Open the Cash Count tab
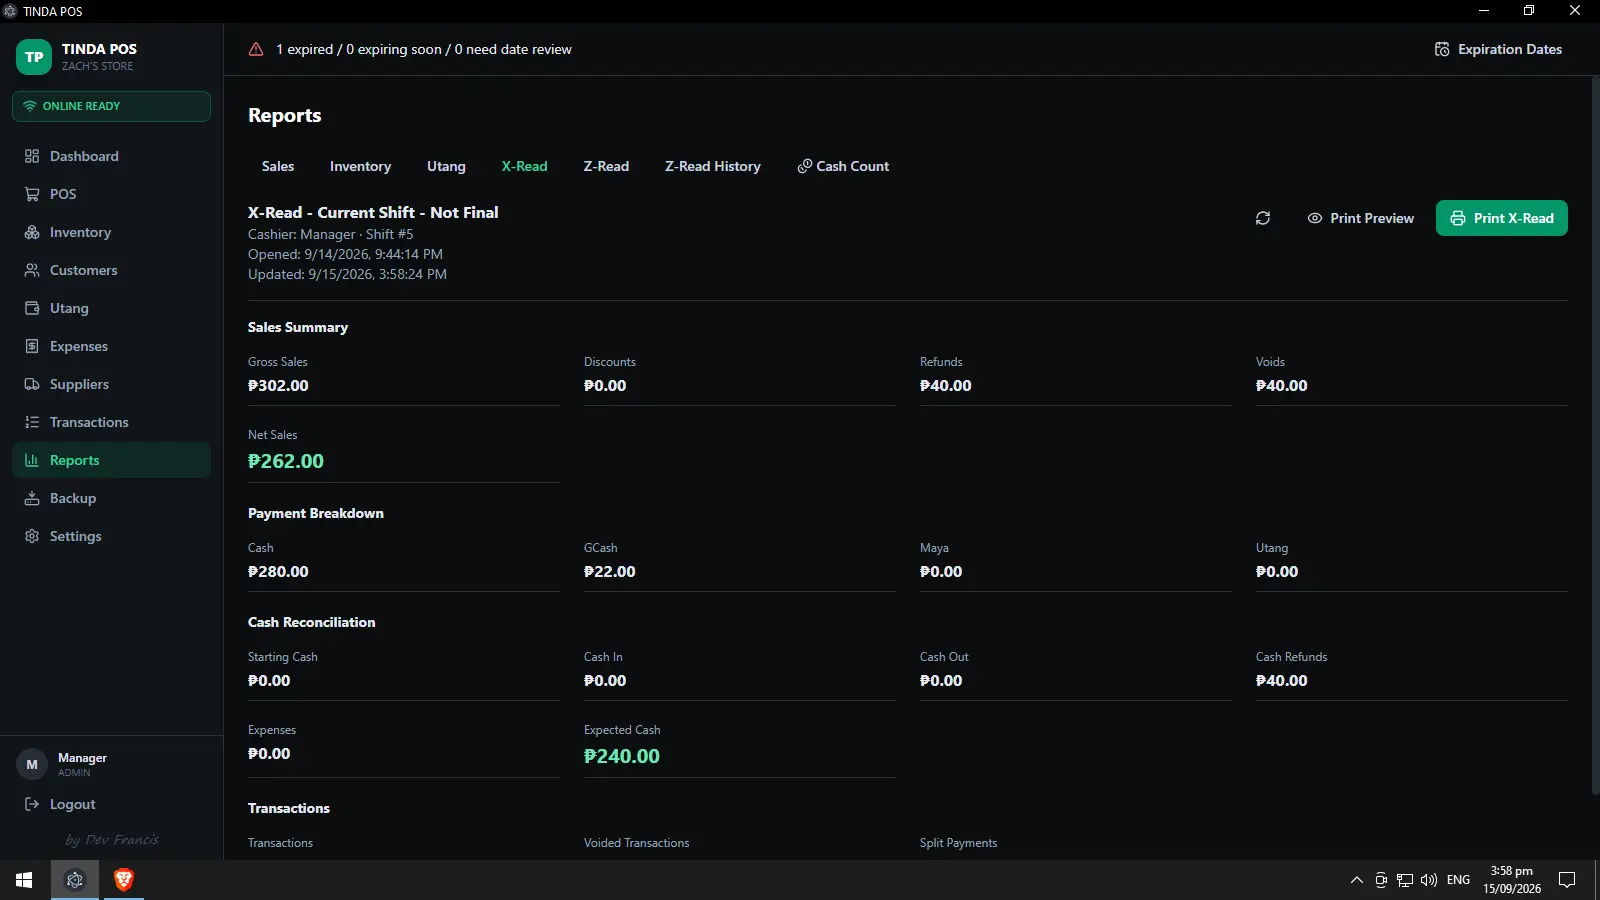This screenshot has width=1600, height=900. 843,166
